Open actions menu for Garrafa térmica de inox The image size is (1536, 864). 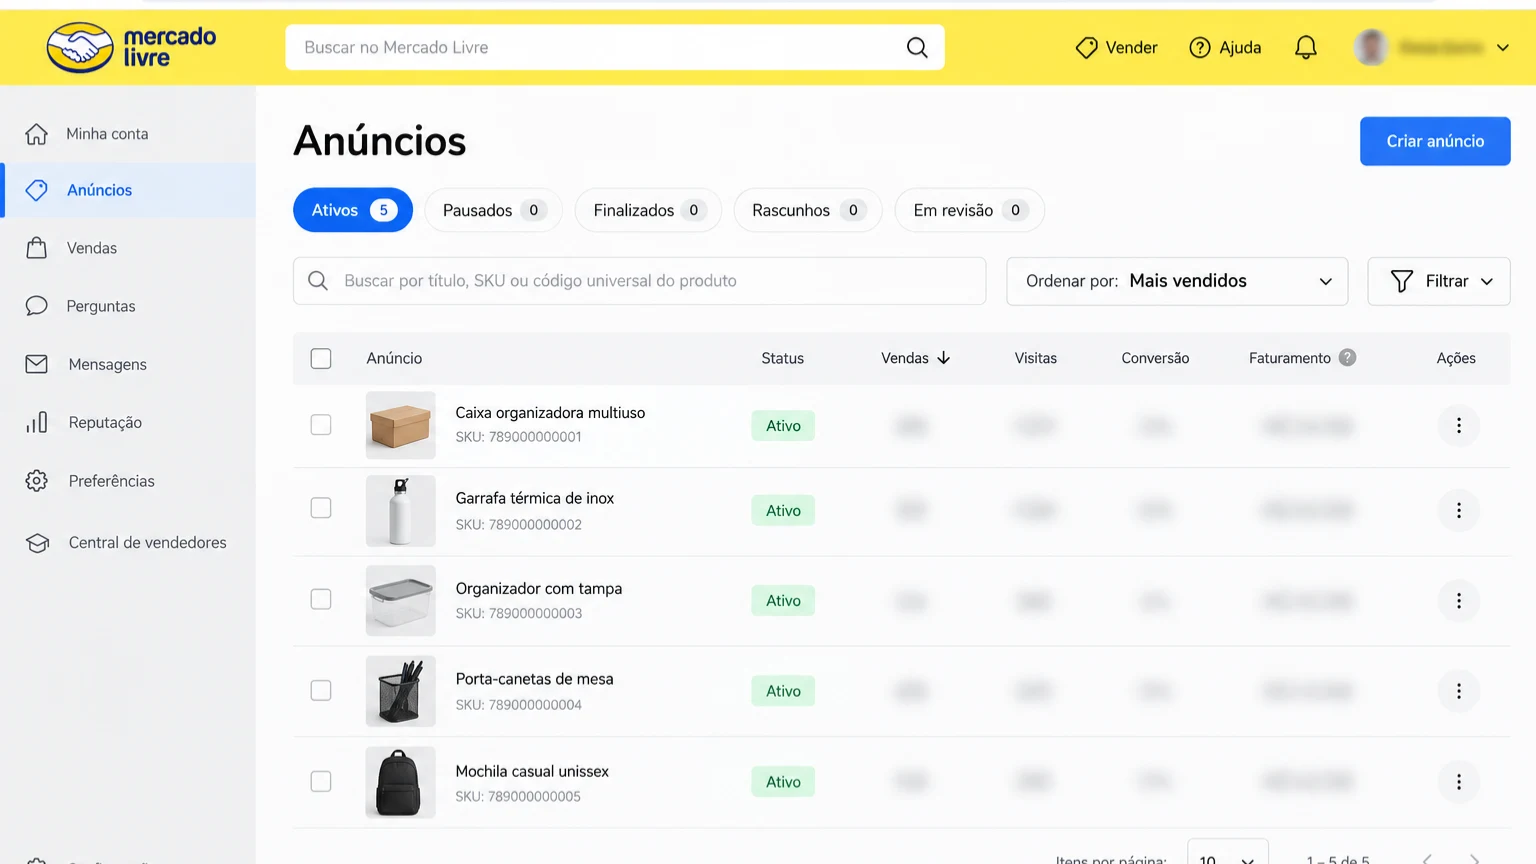point(1459,510)
